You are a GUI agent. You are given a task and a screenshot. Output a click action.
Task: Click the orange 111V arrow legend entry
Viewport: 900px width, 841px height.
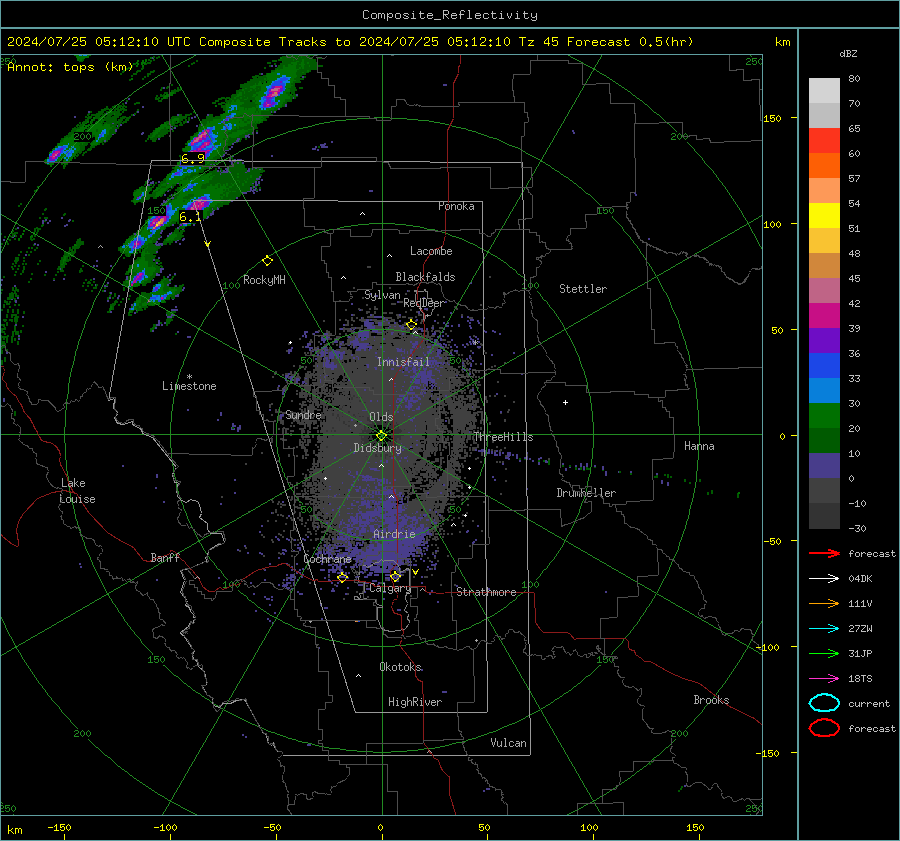[x=824, y=603]
